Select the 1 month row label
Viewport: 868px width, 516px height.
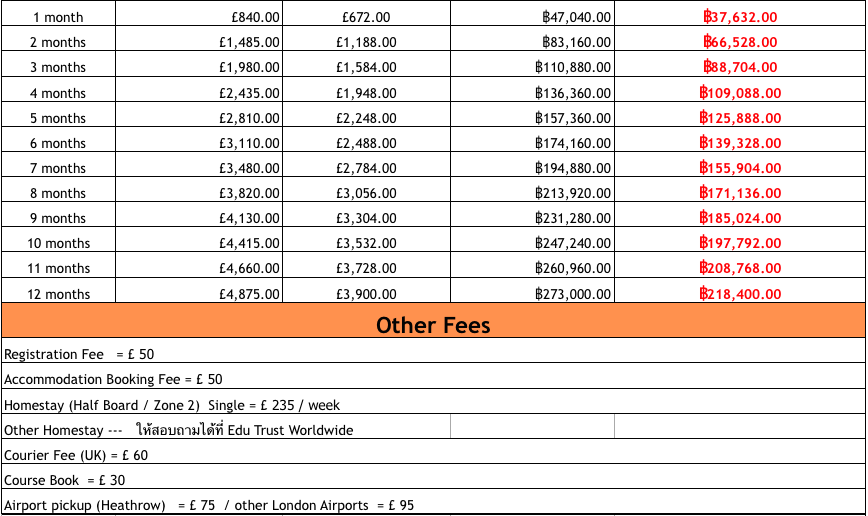58,17
